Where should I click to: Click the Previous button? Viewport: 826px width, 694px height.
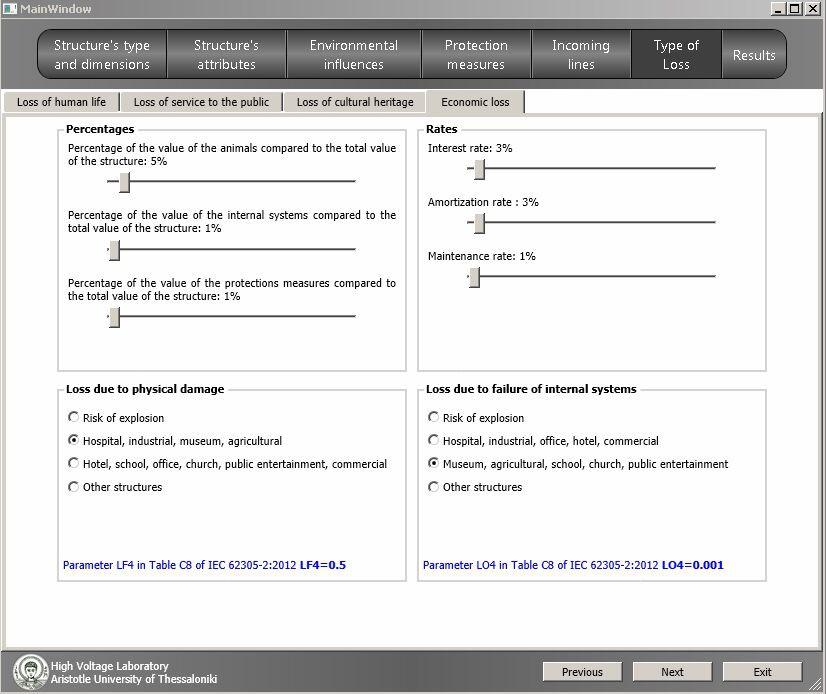coord(582,672)
